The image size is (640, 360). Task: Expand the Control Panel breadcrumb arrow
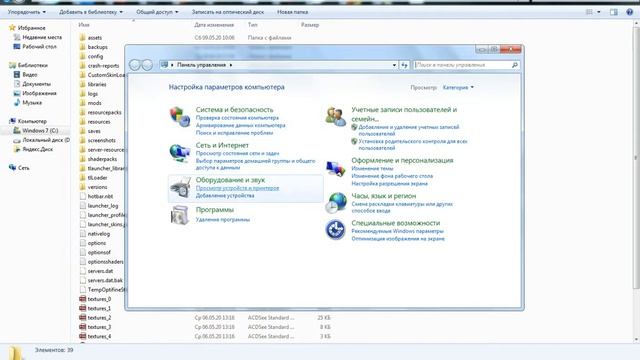(x=231, y=65)
